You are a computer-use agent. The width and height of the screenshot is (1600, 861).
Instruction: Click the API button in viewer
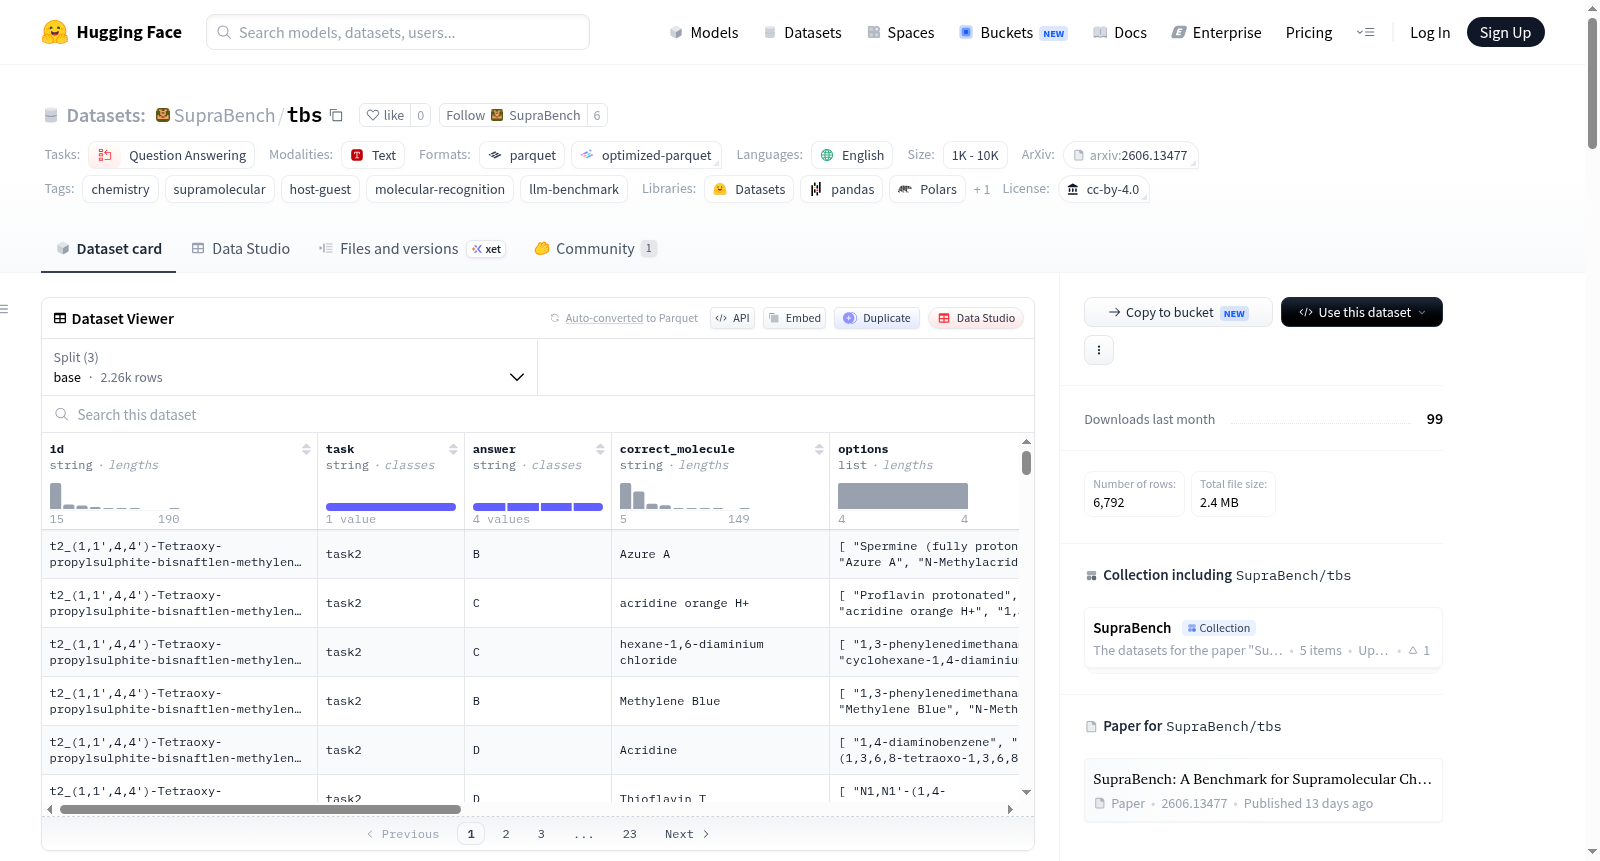(x=732, y=318)
